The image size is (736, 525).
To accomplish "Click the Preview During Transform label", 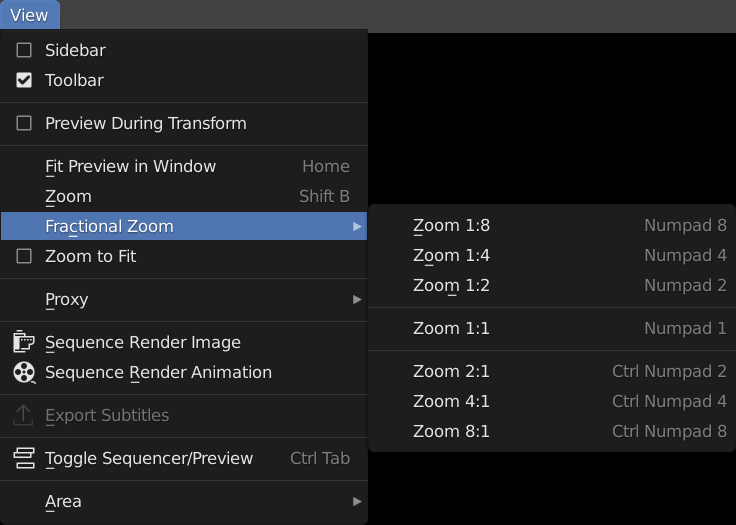I will [146, 124].
